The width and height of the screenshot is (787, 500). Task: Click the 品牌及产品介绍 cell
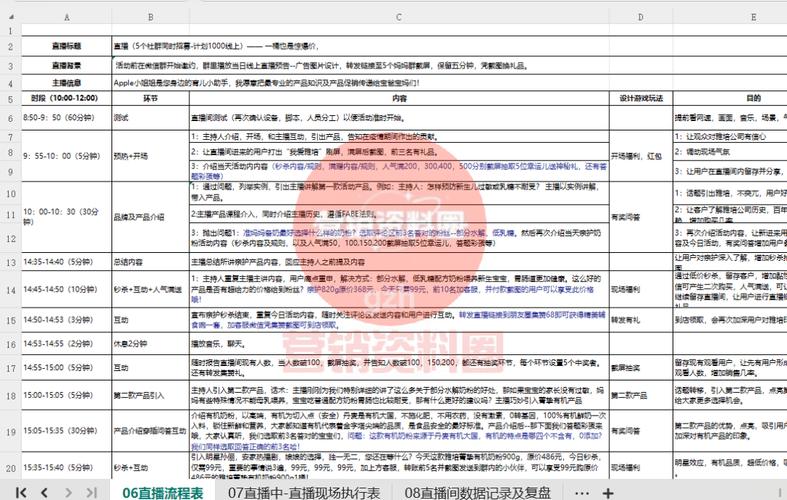(x=150, y=217)
